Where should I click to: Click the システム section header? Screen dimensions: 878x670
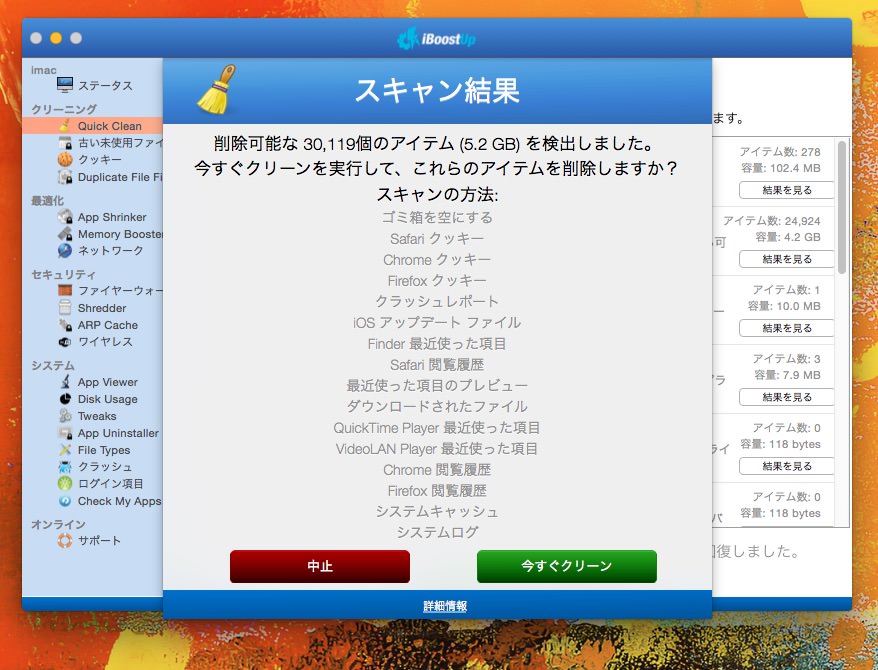53,366
